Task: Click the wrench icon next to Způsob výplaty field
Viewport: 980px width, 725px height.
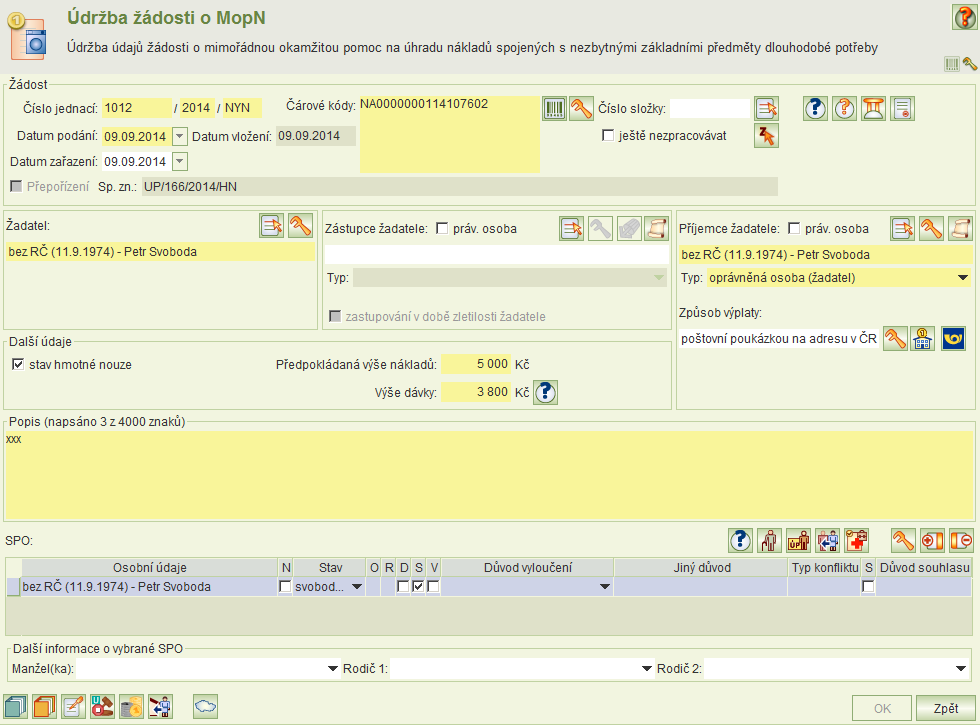Action: coord(895,339)
